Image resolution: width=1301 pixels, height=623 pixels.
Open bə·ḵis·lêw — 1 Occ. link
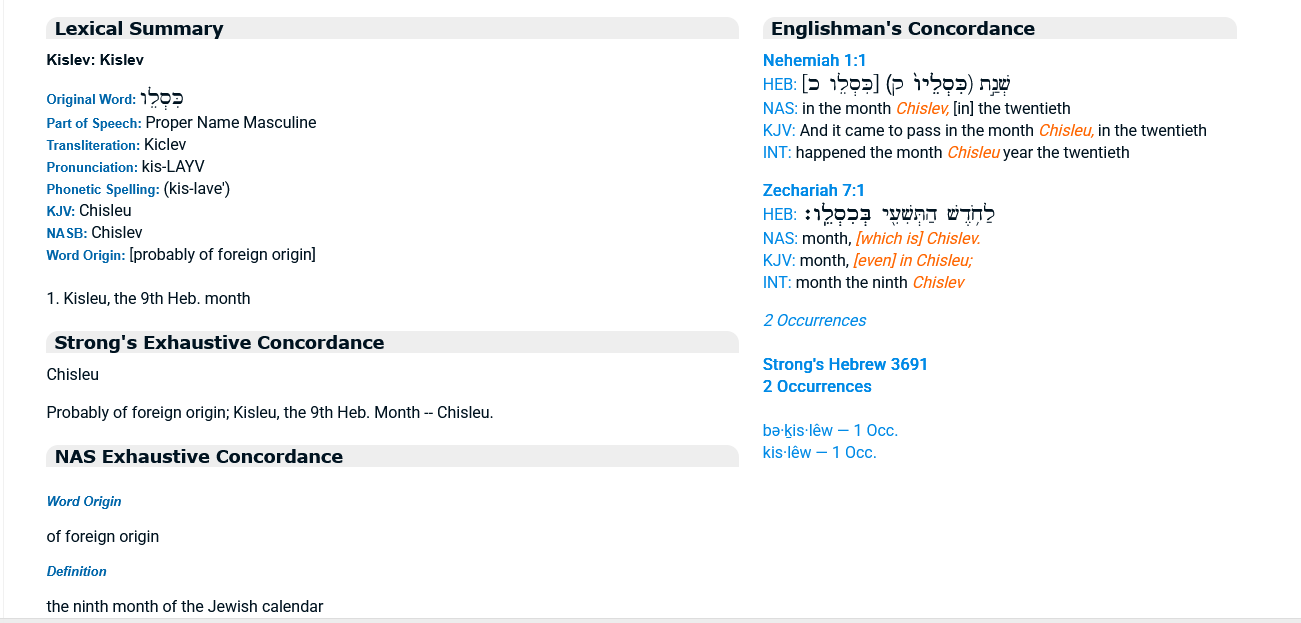point(830,431)
